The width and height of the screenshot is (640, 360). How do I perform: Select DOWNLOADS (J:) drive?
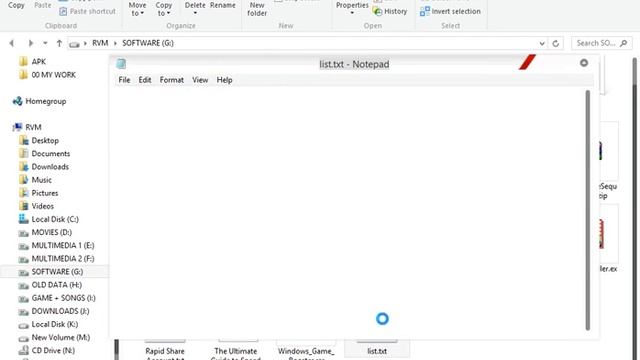click(x=60, y=311)
